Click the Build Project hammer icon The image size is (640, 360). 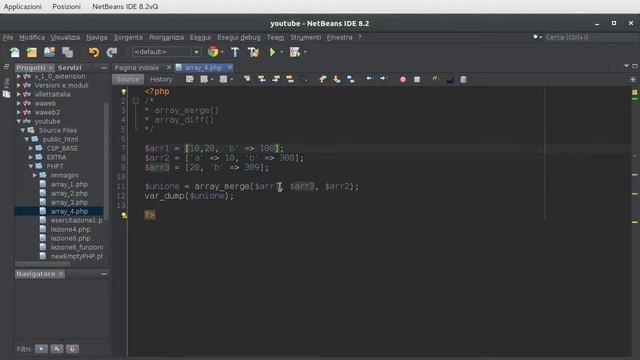click(x=235, y=52)
